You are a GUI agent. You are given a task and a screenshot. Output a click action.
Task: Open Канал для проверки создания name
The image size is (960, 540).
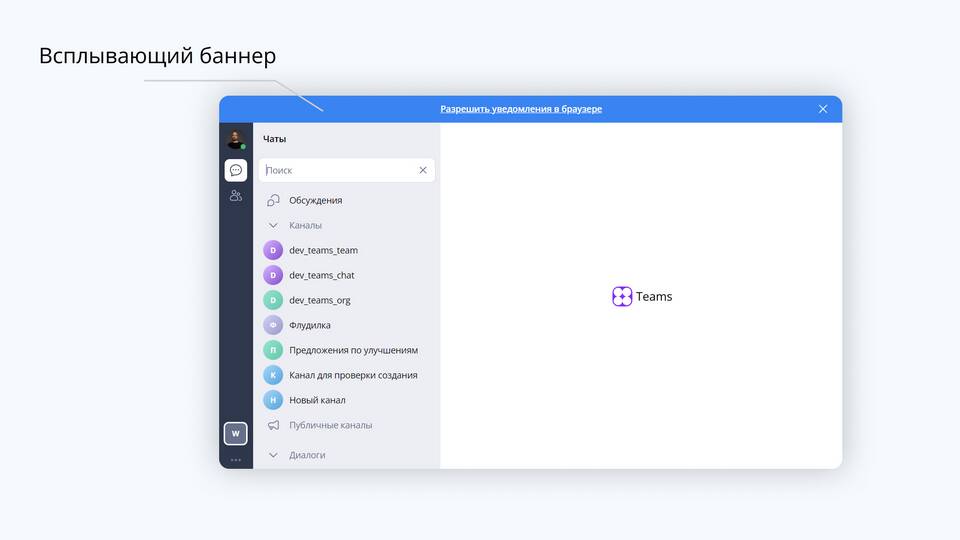click(x=353, y=375)
